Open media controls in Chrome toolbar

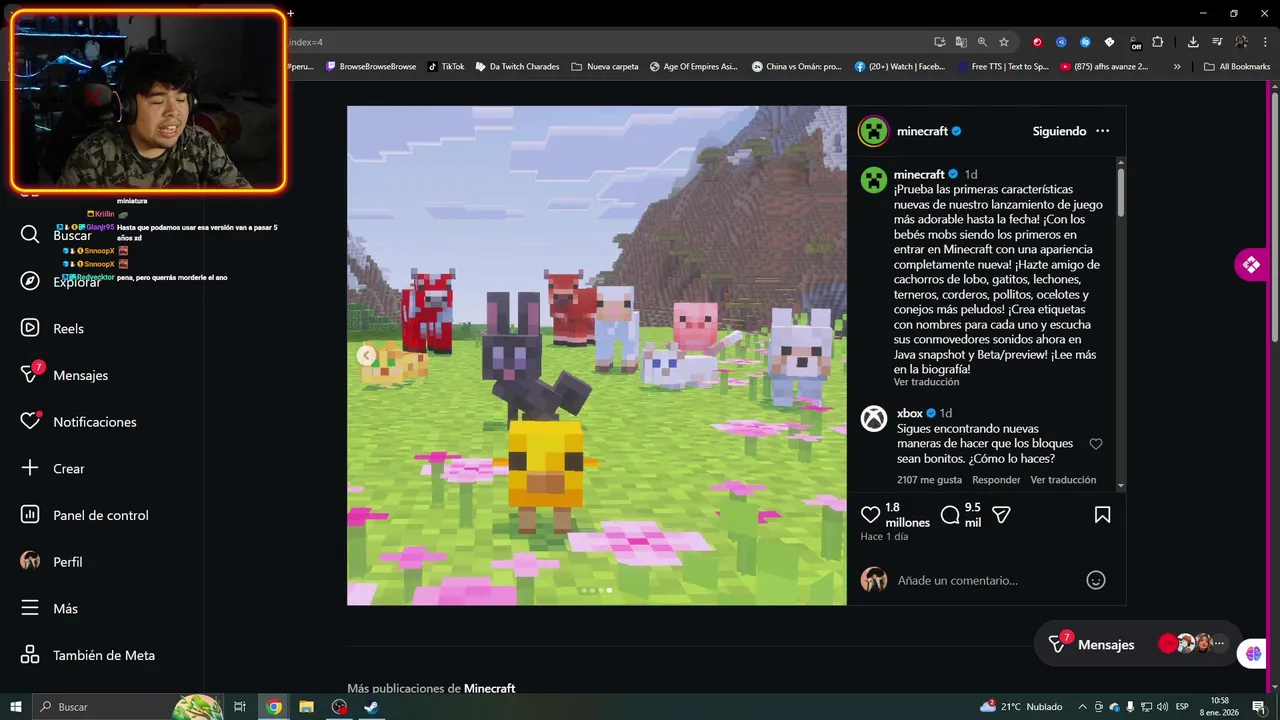pos(1217,42)
